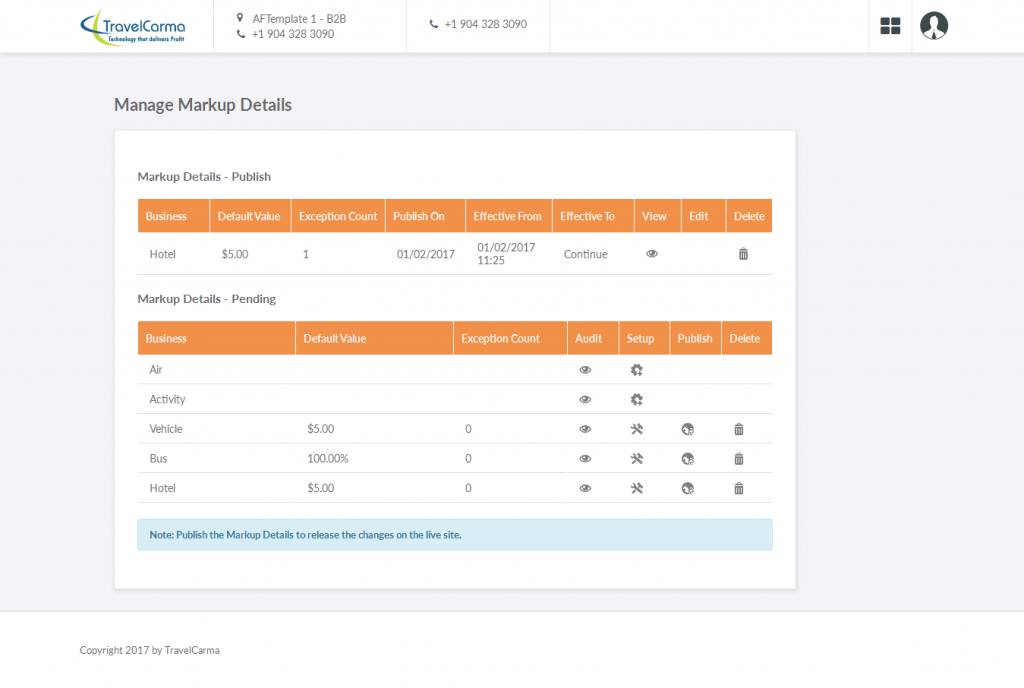Open Setup tools for the pending Hotel markup
Screen dimensions: 1024x688
637,488
